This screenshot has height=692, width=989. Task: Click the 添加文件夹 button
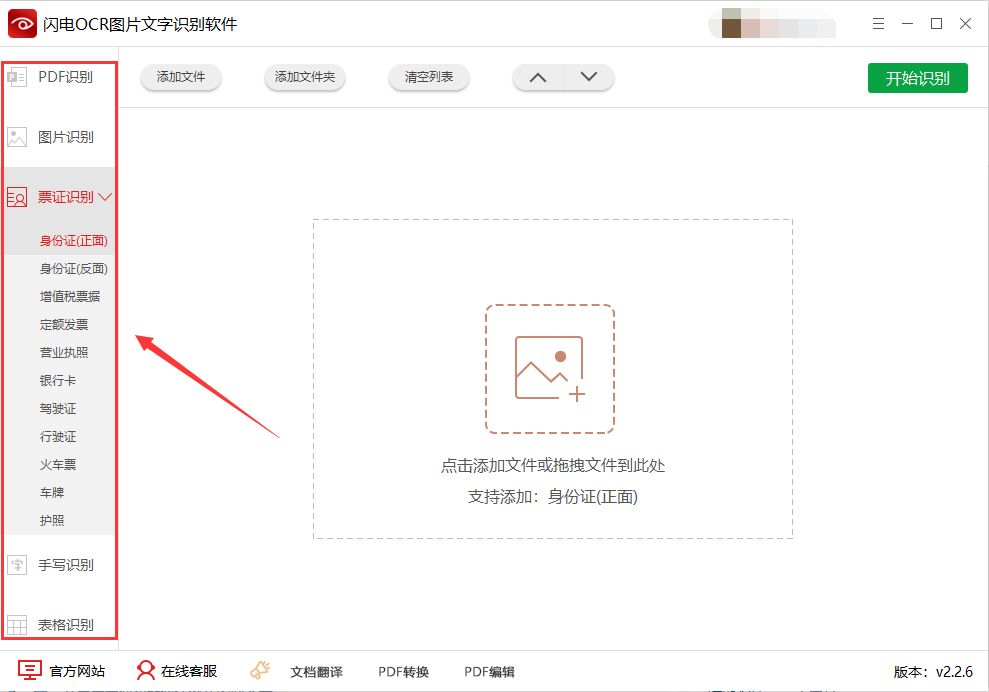click(x=305, y=77)
